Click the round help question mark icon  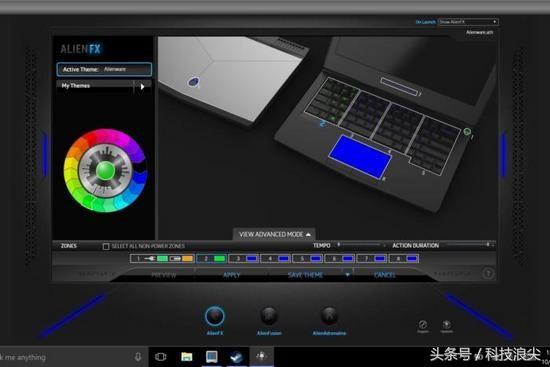488,273
